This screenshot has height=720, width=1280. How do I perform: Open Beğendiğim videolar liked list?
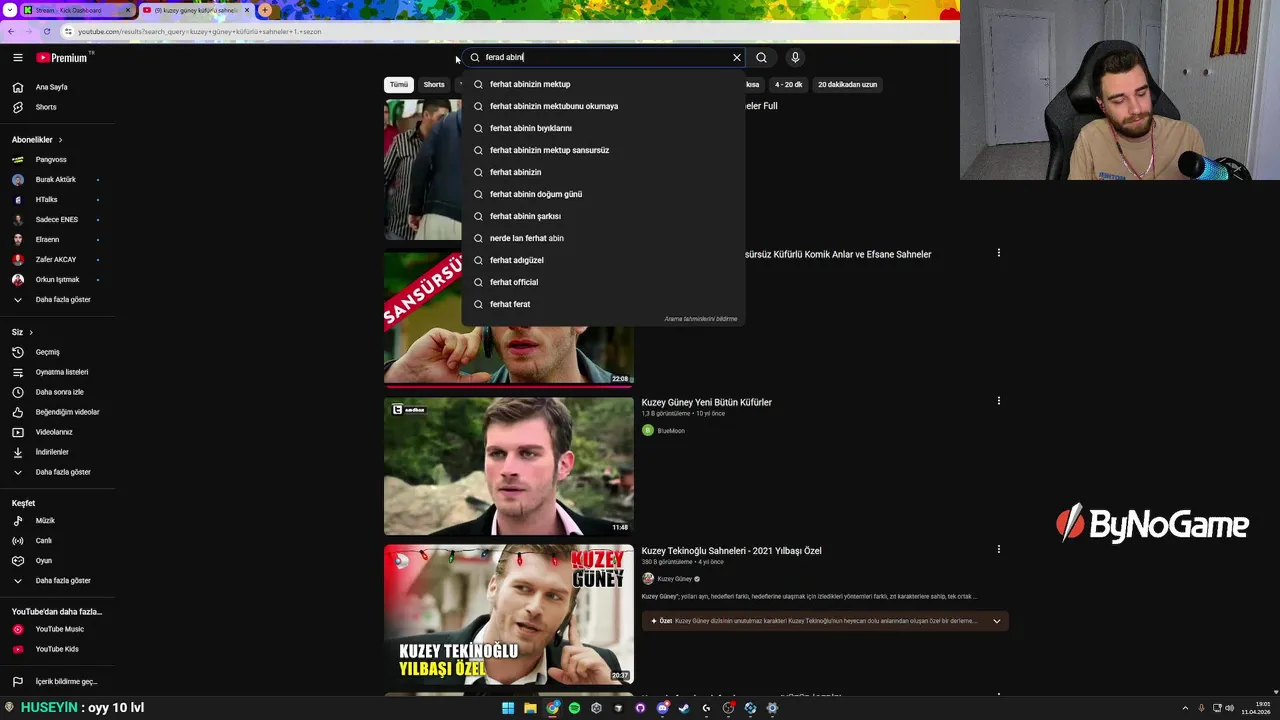58,412
